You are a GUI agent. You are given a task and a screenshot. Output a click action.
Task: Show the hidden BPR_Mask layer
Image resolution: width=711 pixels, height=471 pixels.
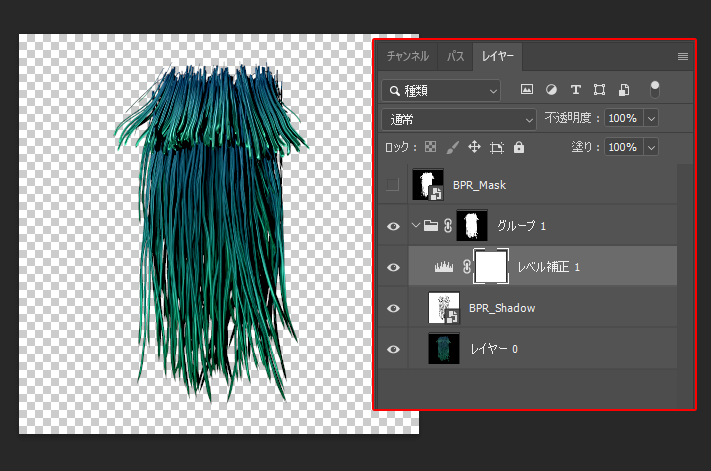tap(393, 184)
